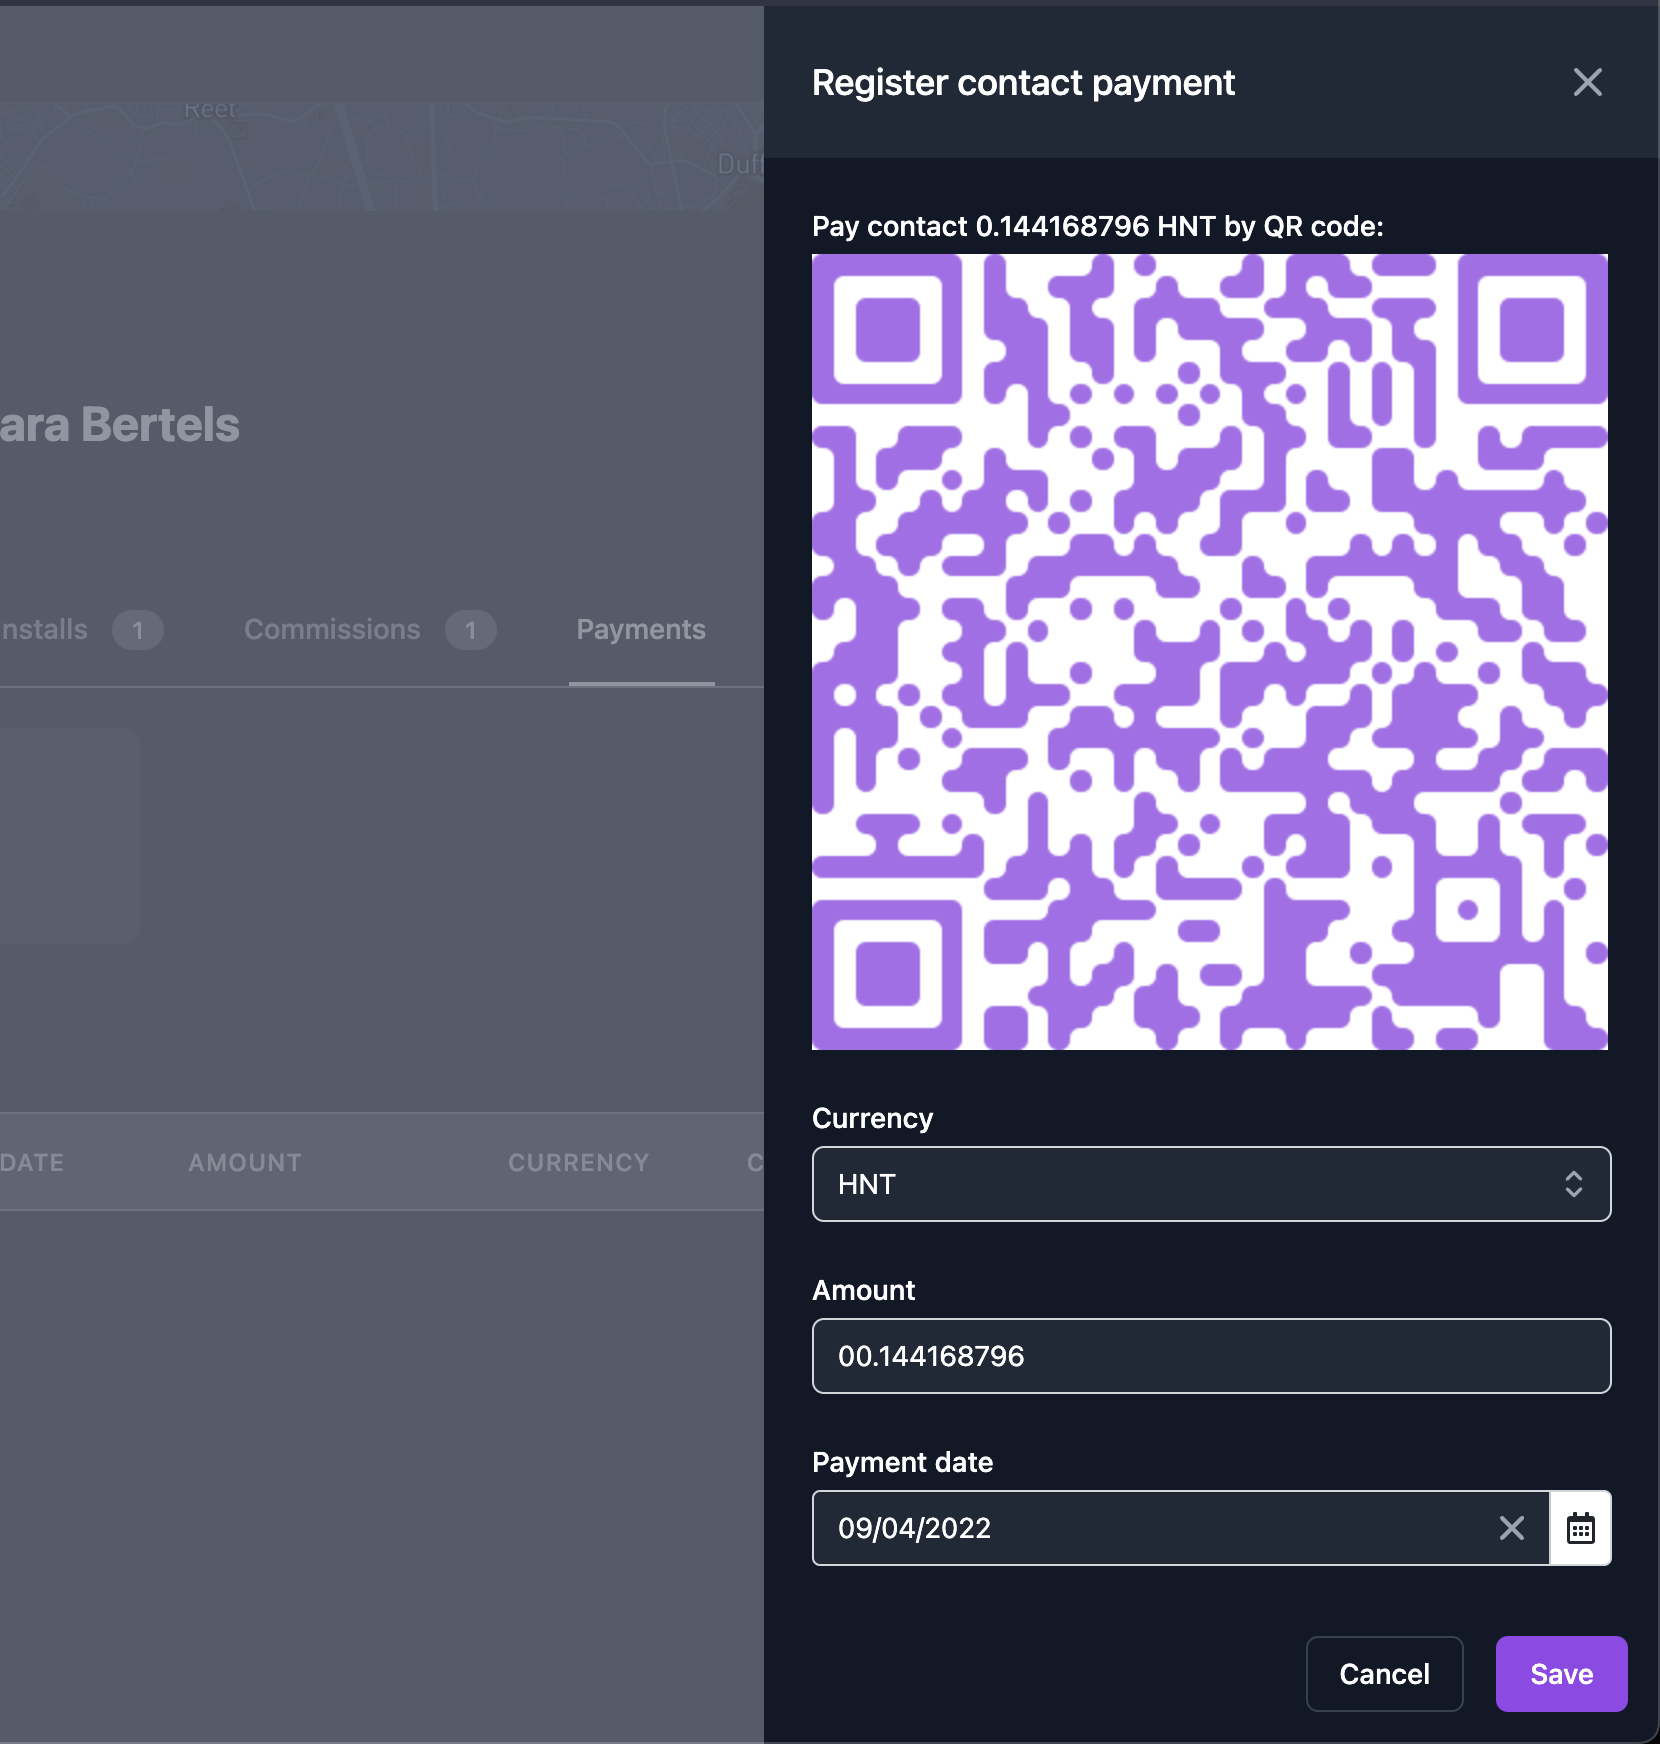Screen dimensions: 1660x1744
Task: Sort by DATE column header
Action: point(32,1163)
